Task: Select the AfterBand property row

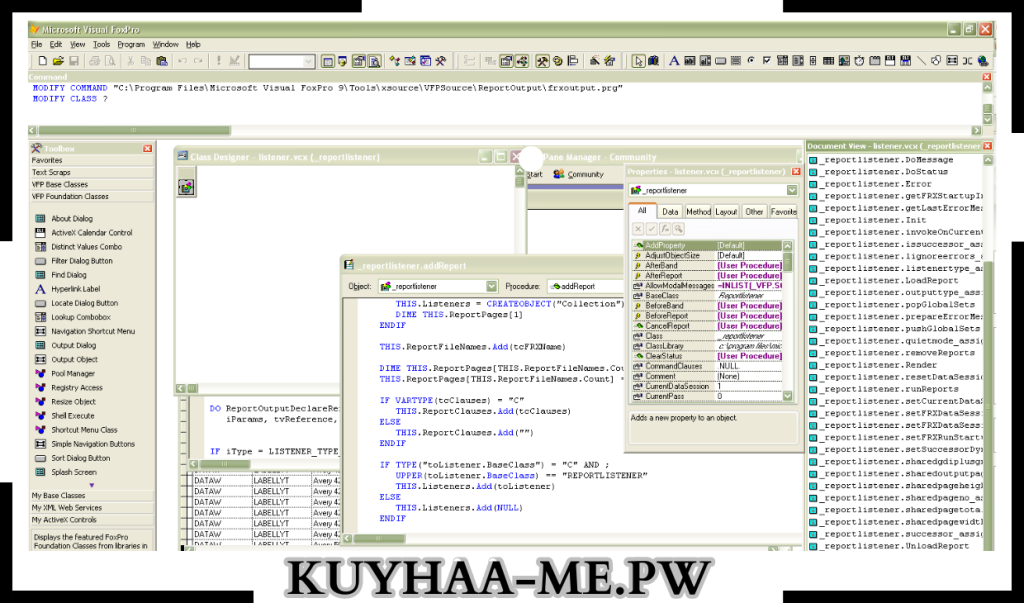Action: (x=707, y=266)
